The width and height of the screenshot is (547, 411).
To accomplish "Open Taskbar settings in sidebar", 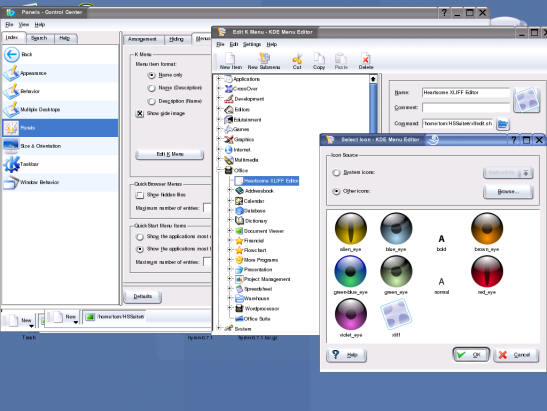I will point(60,164).
